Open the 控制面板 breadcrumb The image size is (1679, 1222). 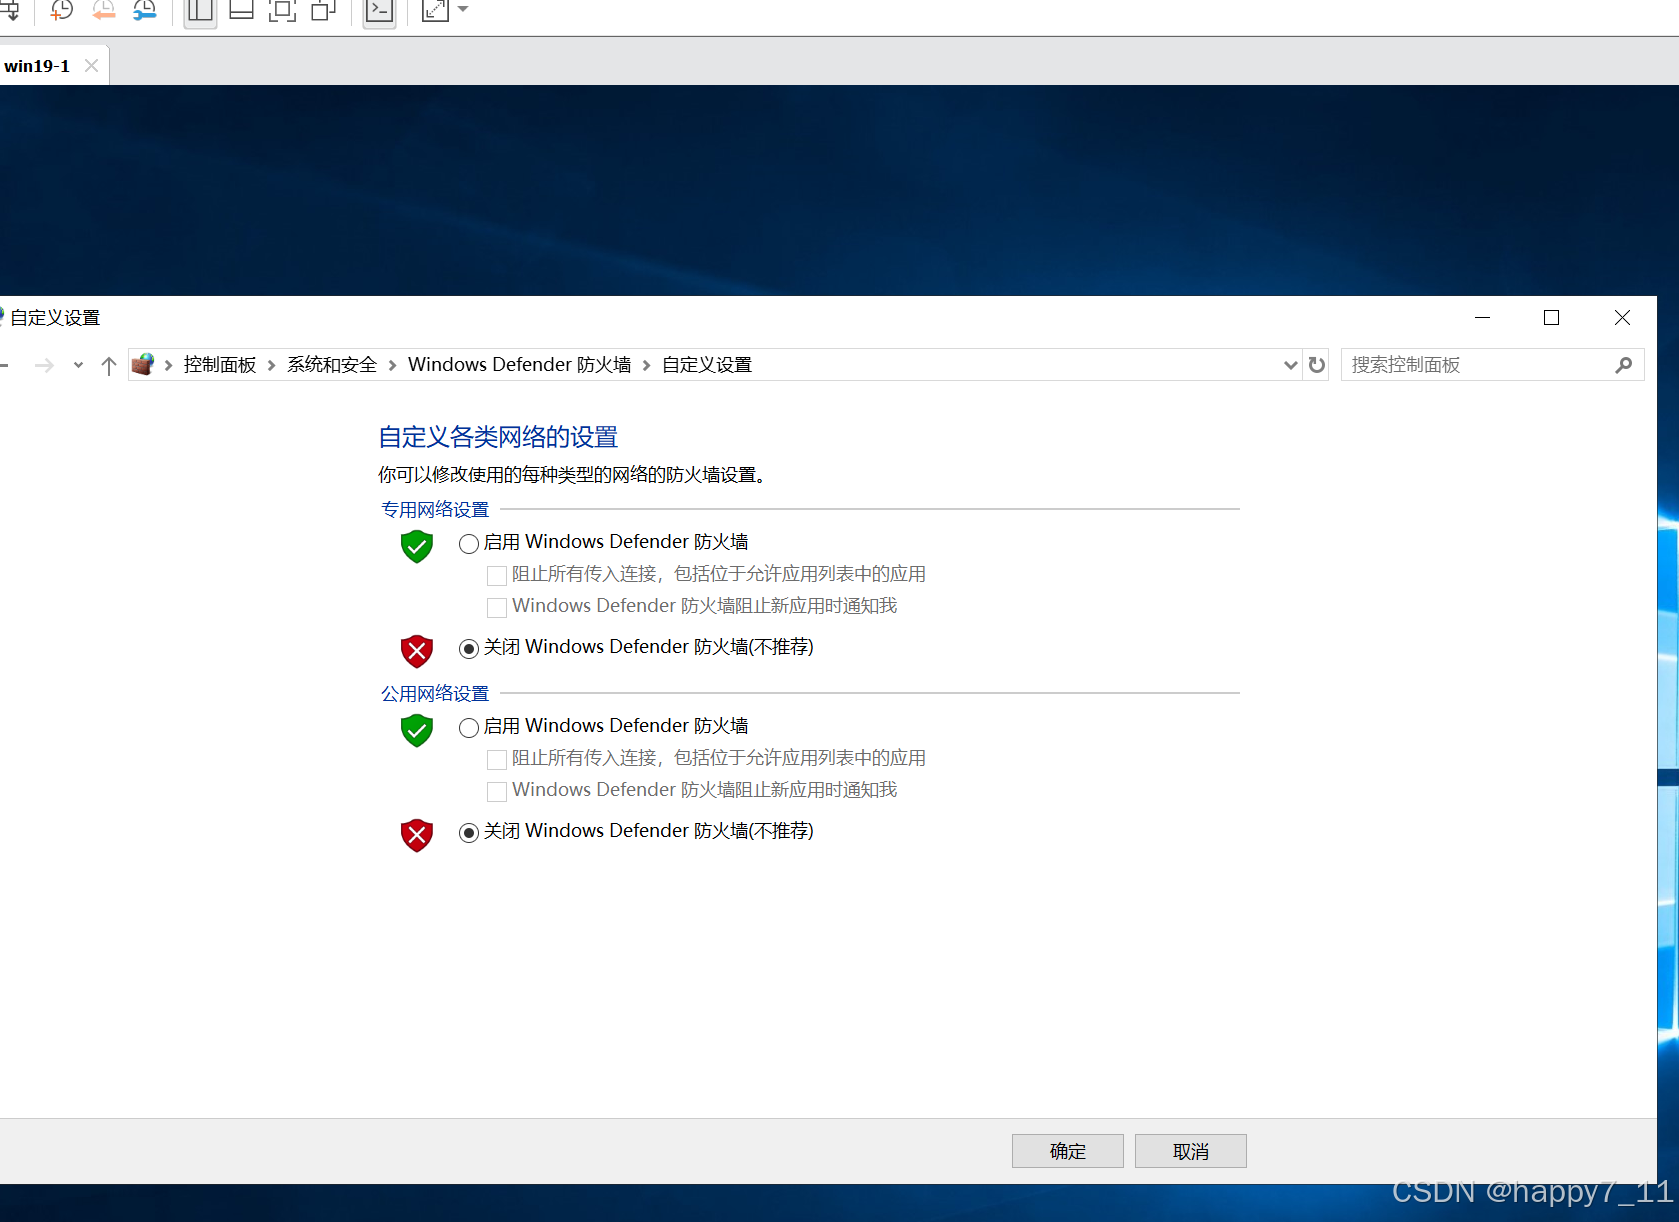click(220, 365)
